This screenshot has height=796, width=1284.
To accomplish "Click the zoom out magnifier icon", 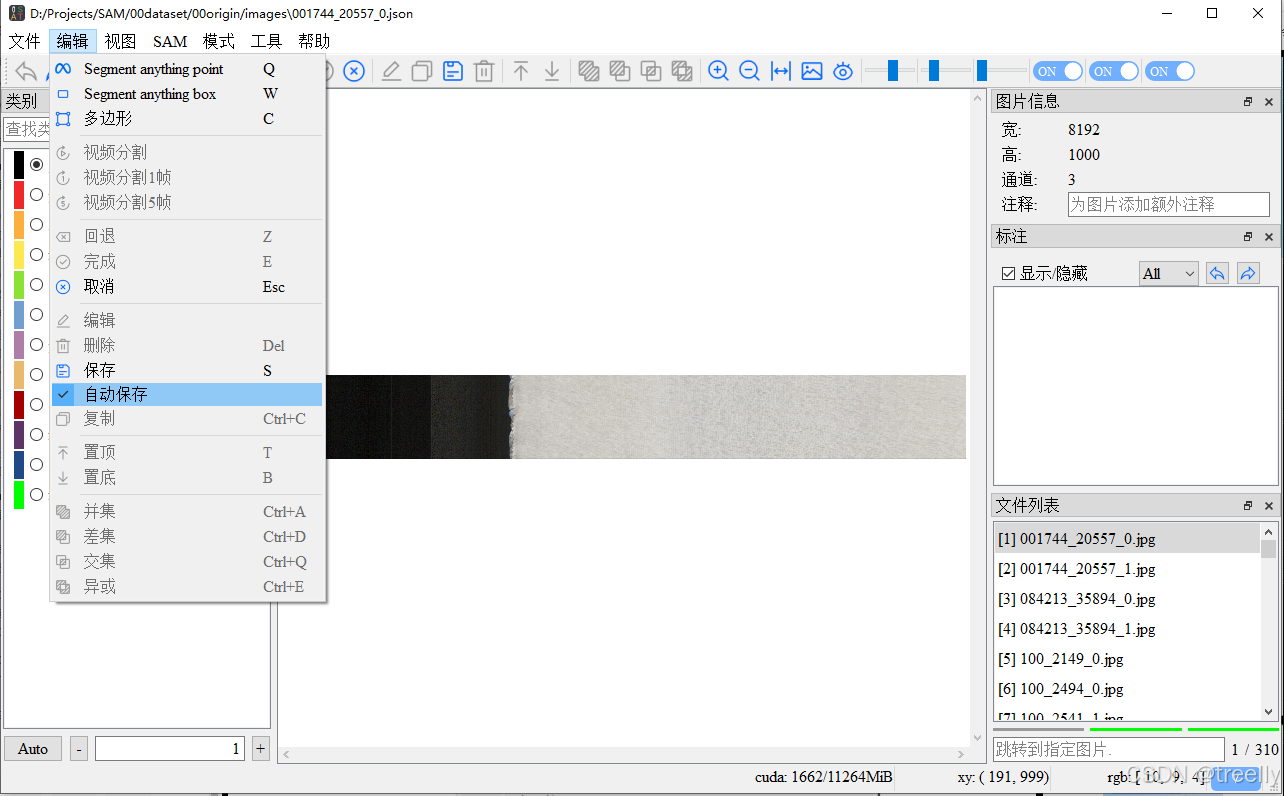I will point(749,71).
